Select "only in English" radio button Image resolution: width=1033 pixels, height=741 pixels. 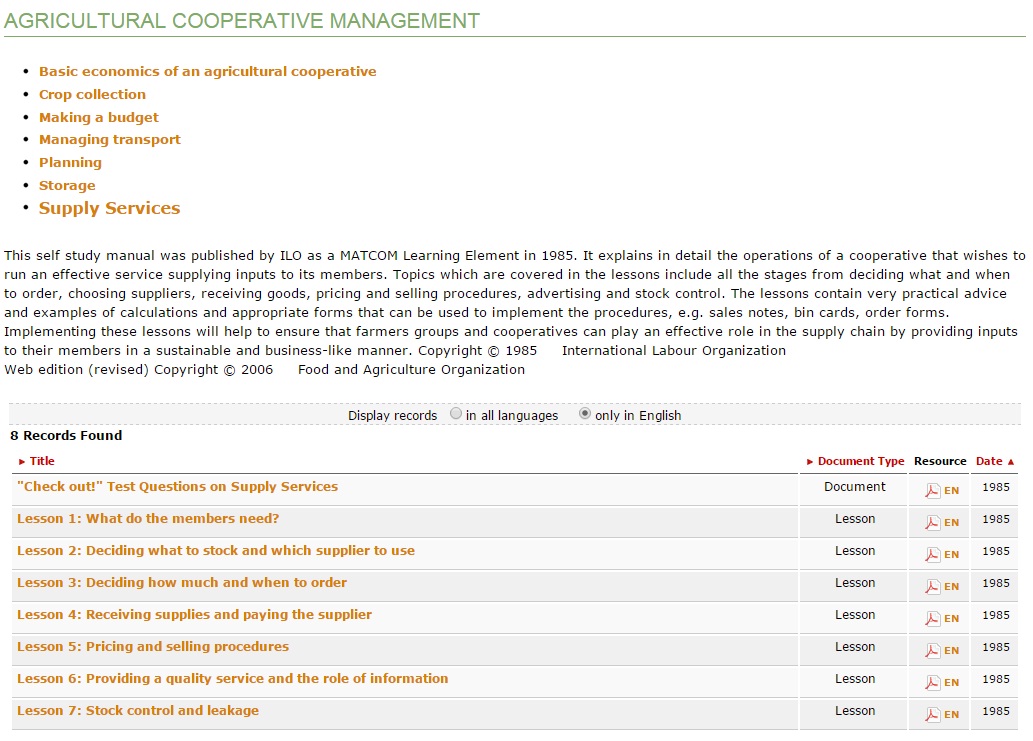point(585,414)
